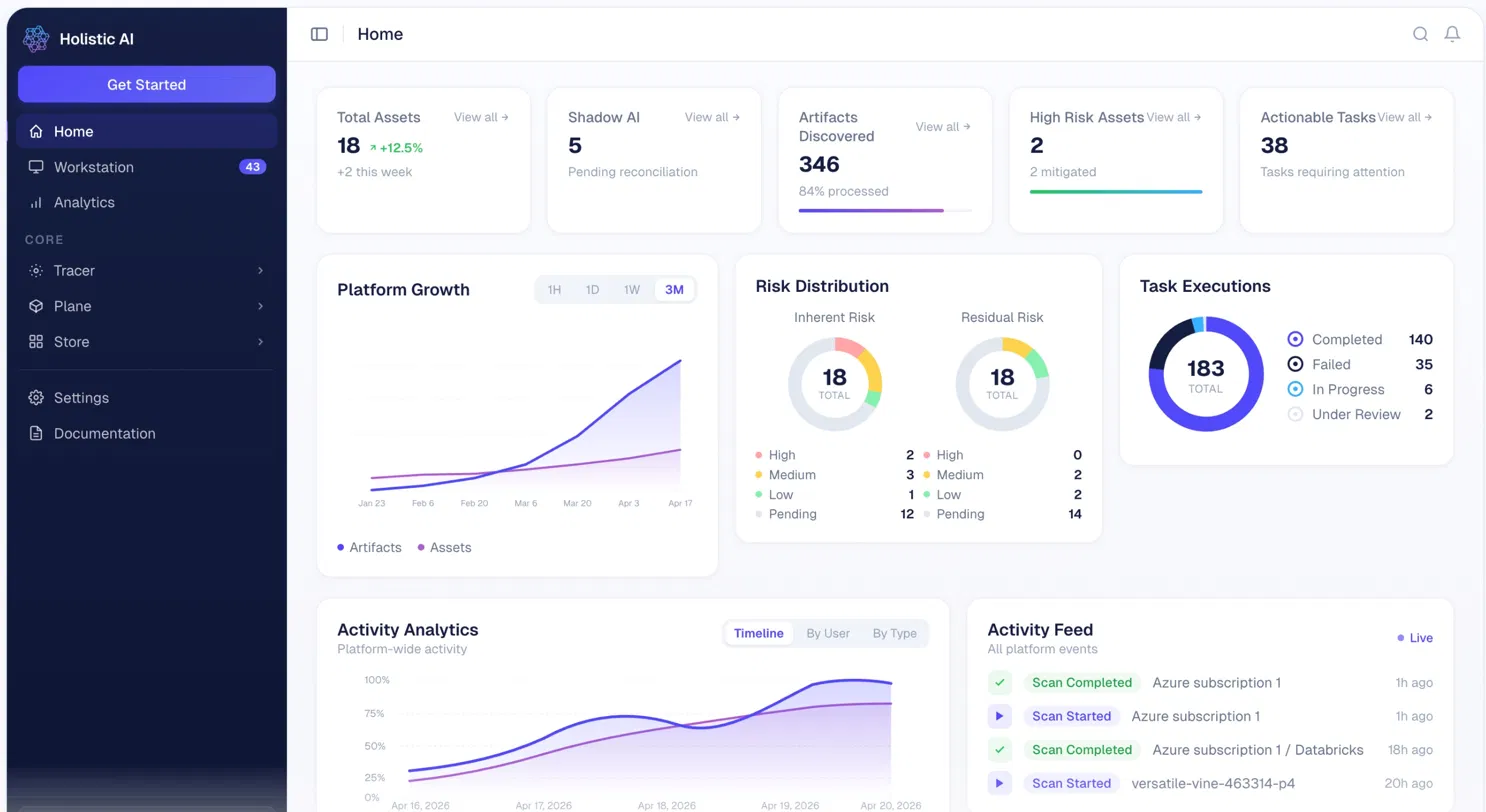
Task: Open Settings in the sidebar
Action: (x=147, y=398)
